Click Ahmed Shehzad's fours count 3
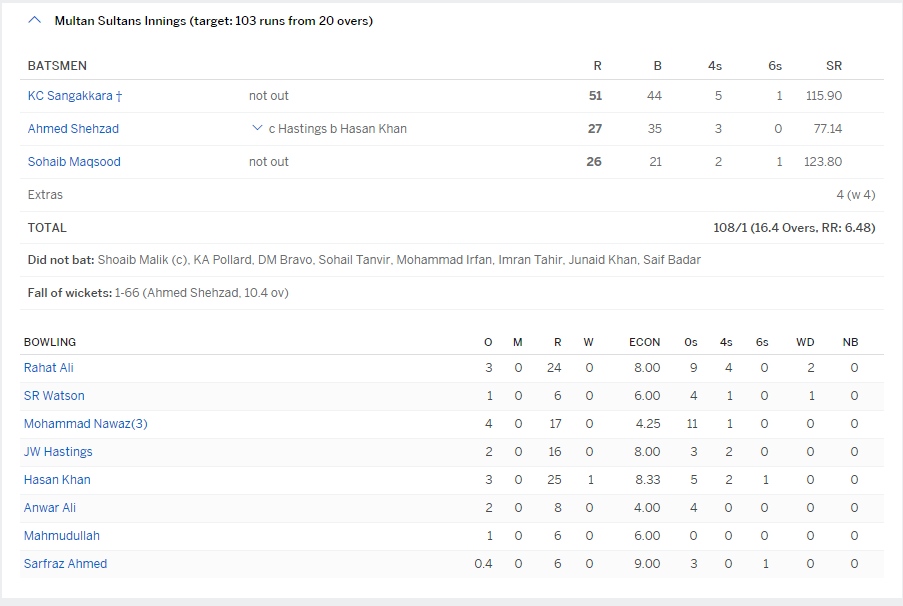The width and height of the screenshot is (903, 606). 717,129
